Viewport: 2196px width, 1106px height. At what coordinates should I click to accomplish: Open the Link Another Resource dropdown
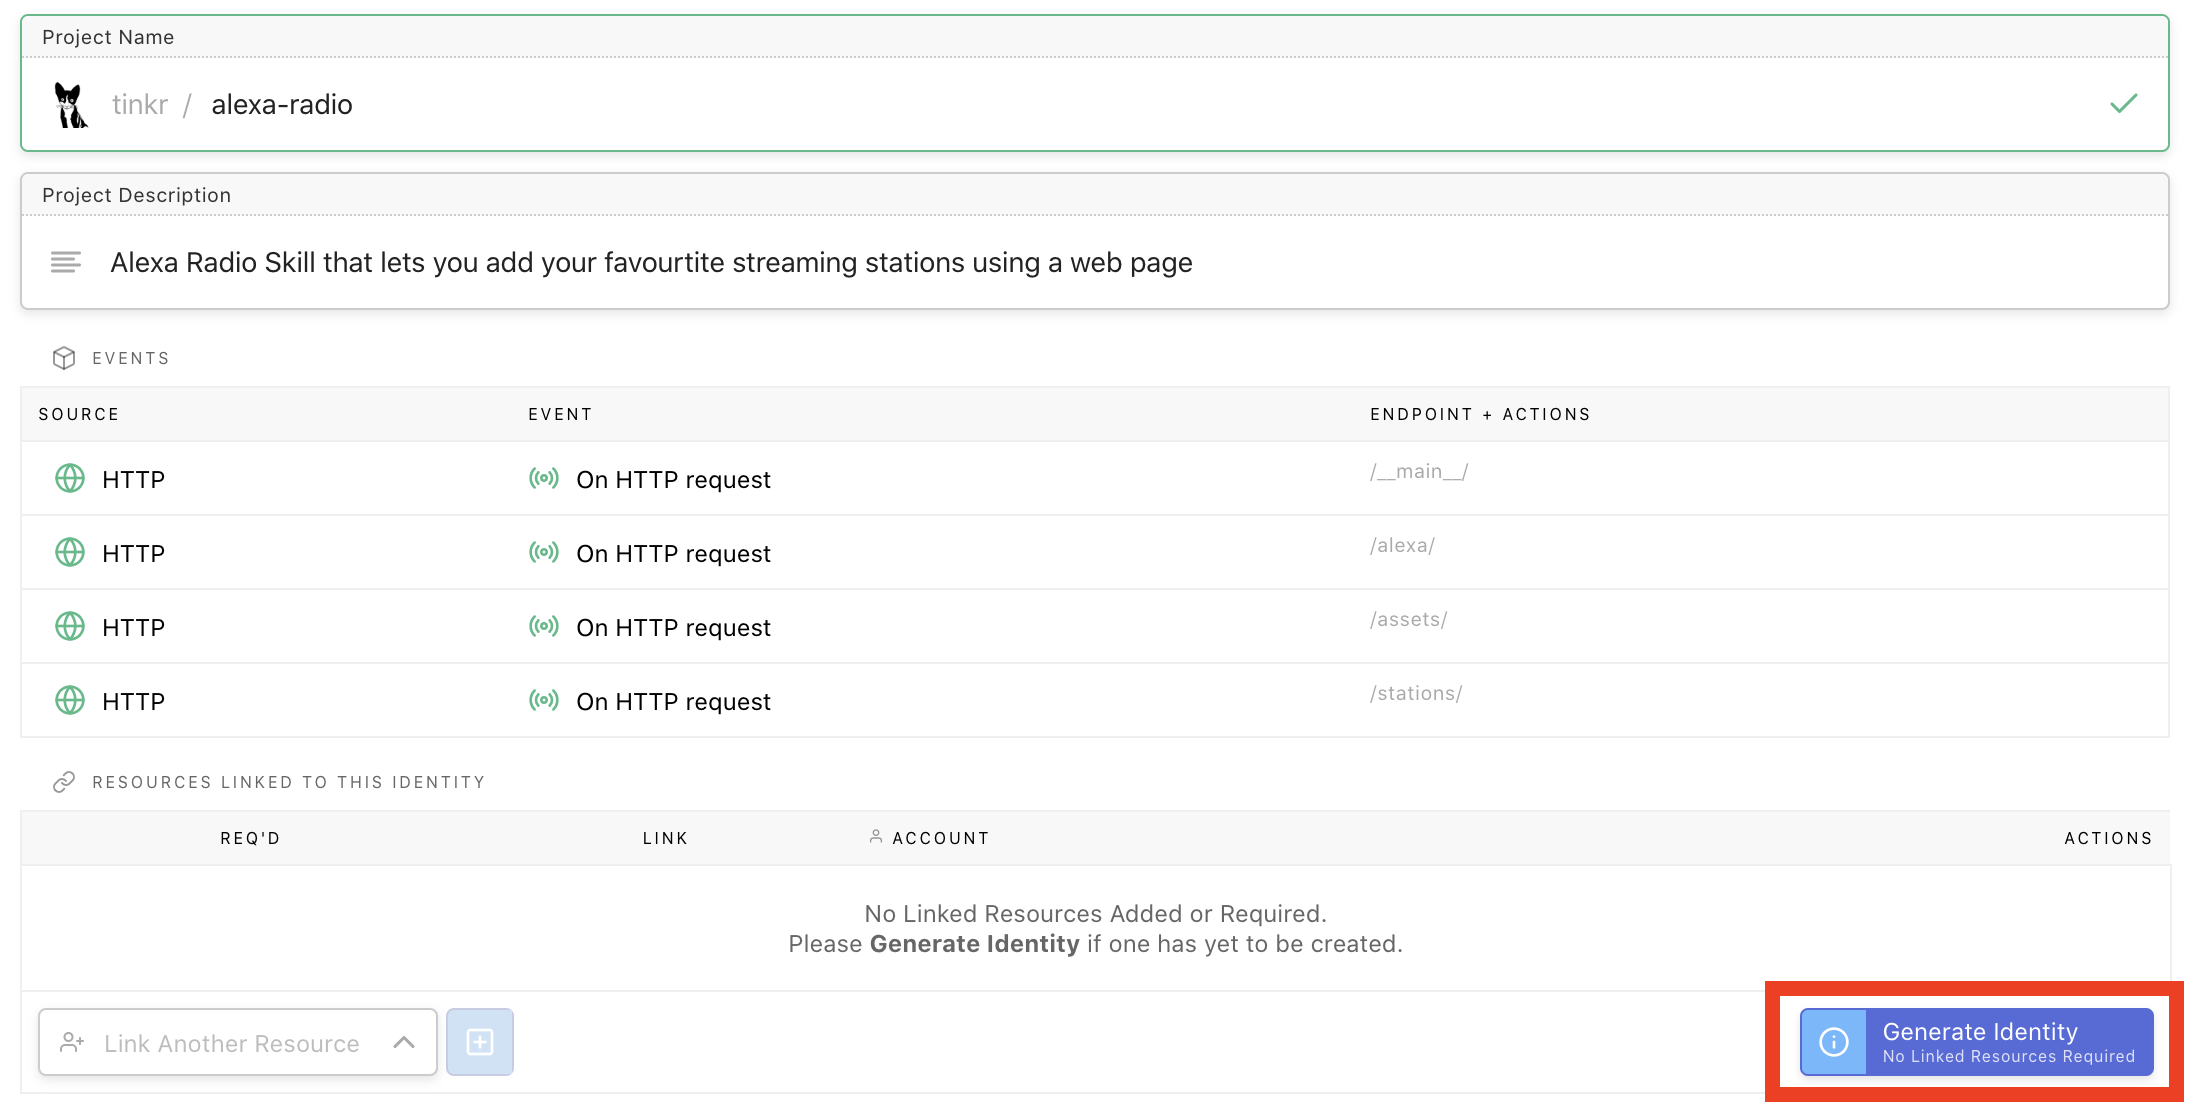pyautogui.click(x=232, y=1043)
